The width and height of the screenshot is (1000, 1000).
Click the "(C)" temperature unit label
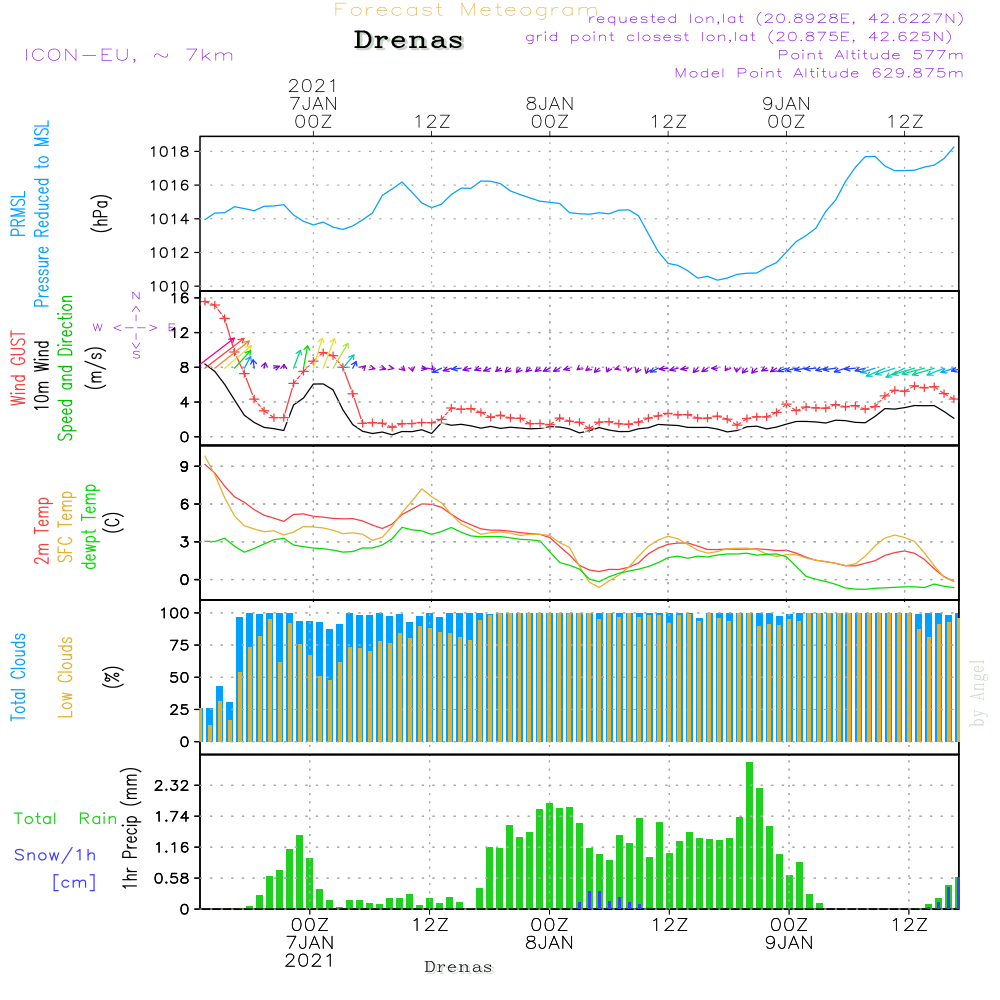(114, 522)
